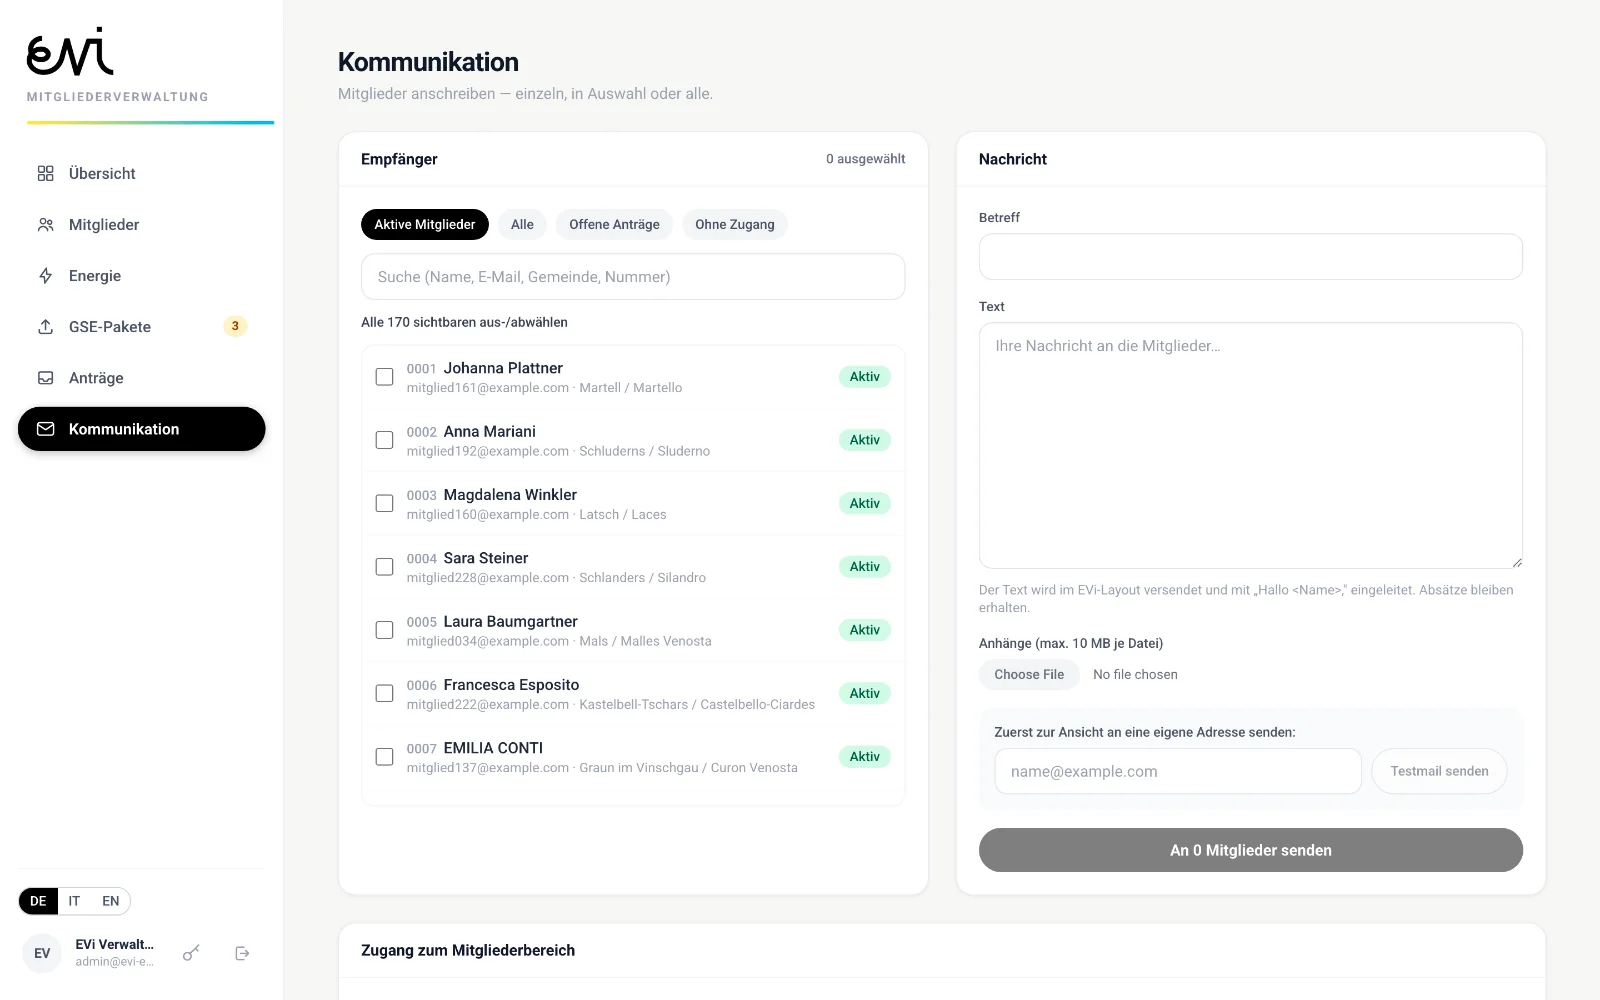Image resolution: width=1600 pixels, height=1000 pixels.
Task: Open the Übersicht menu item
Action: click(x=141, y=174)
